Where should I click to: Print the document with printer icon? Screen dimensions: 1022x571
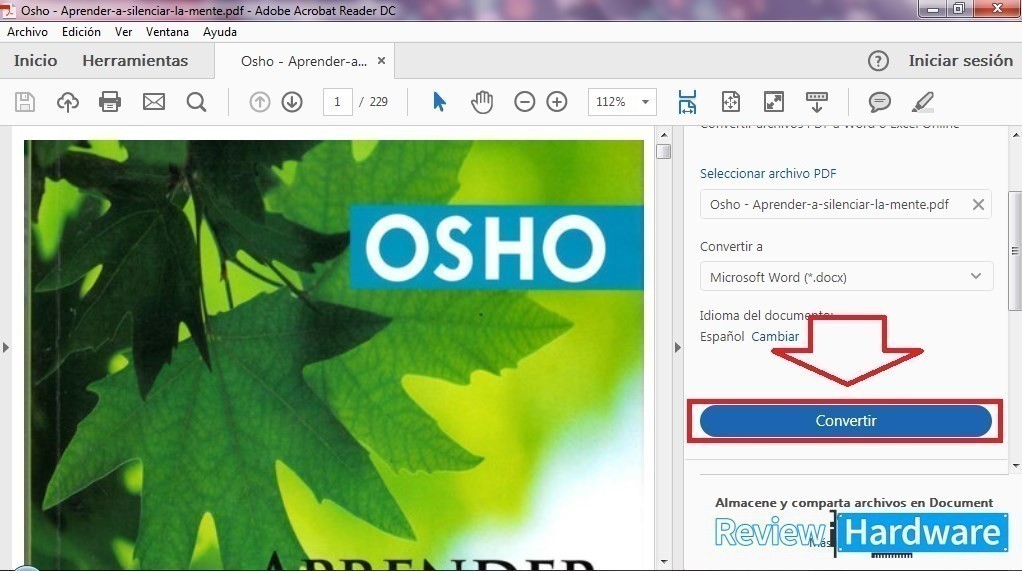click(110, 102)
